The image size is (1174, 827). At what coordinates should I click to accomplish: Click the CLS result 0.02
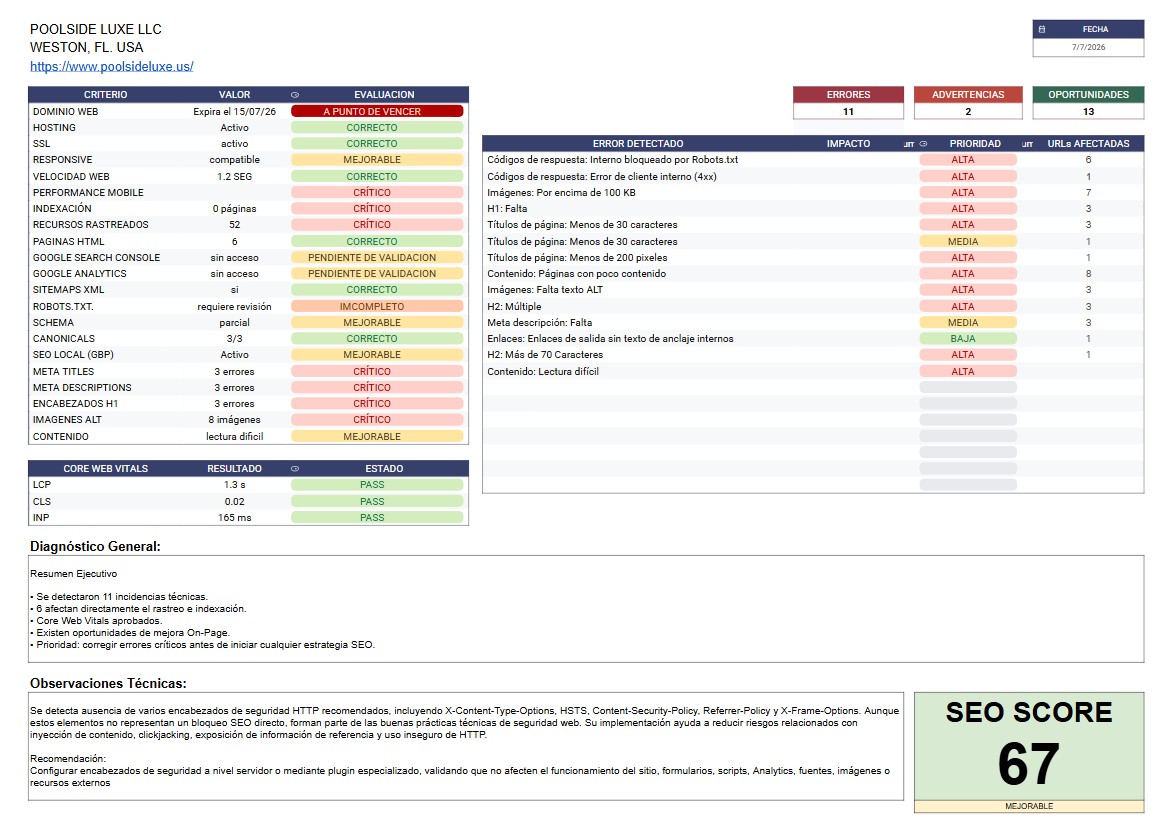click(234, 501)
